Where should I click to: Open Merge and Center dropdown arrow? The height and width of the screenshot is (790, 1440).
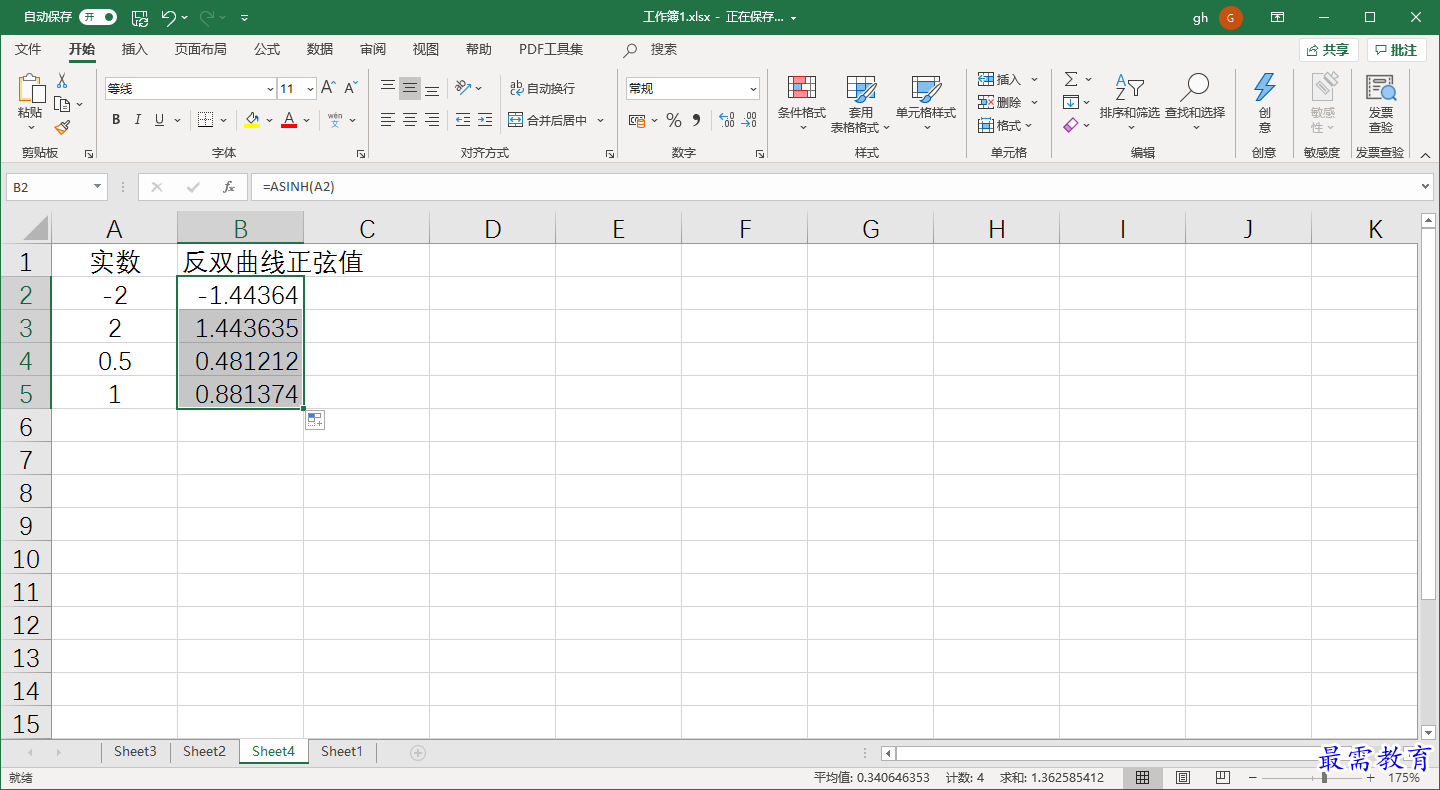tap(601, 120)
